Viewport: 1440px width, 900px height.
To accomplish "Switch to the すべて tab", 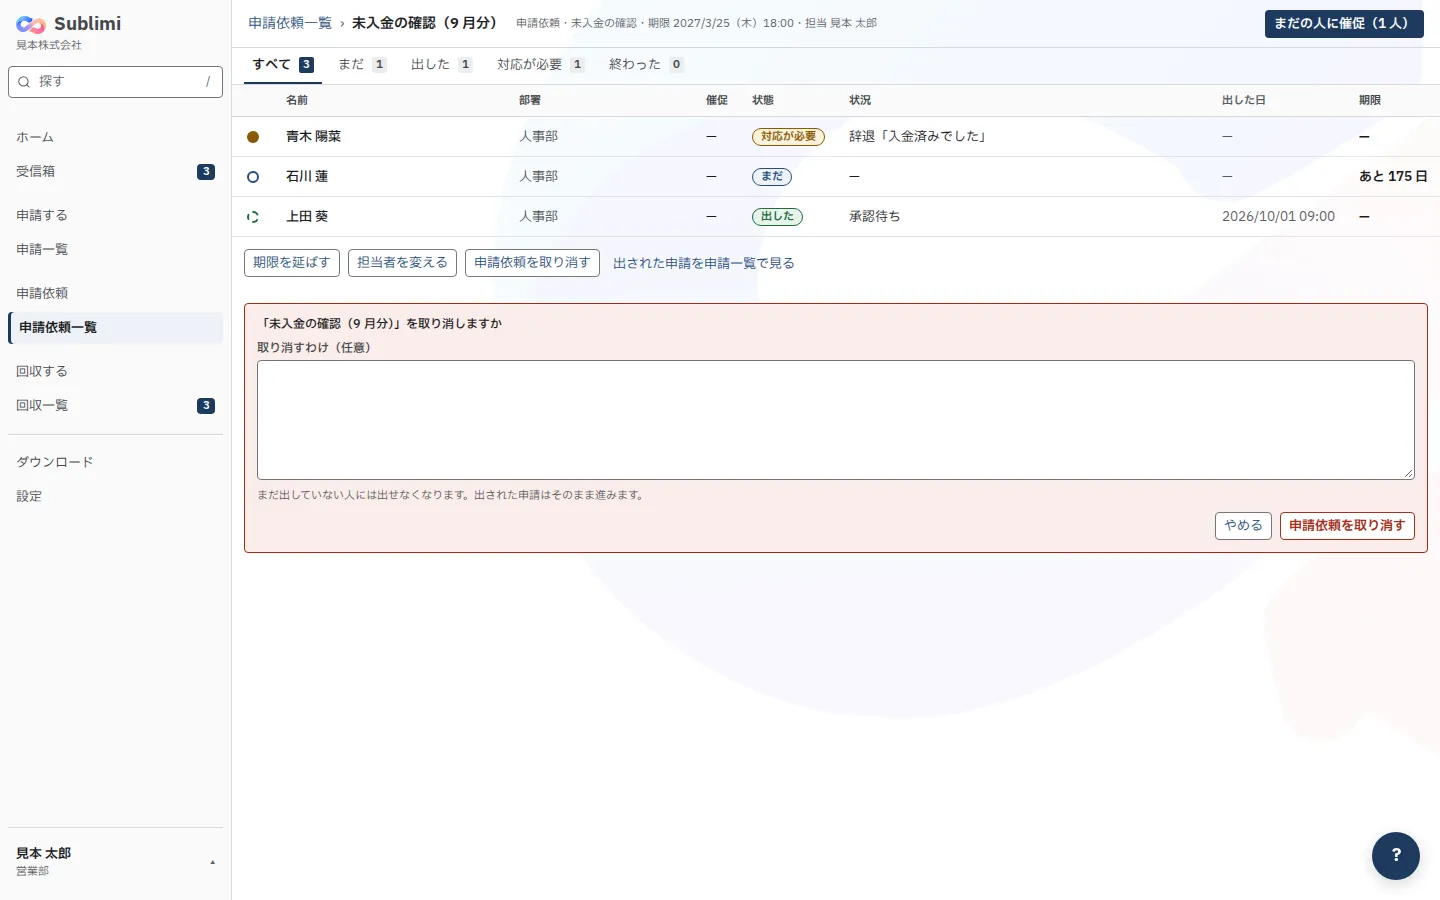I will [x=283, y=64].
